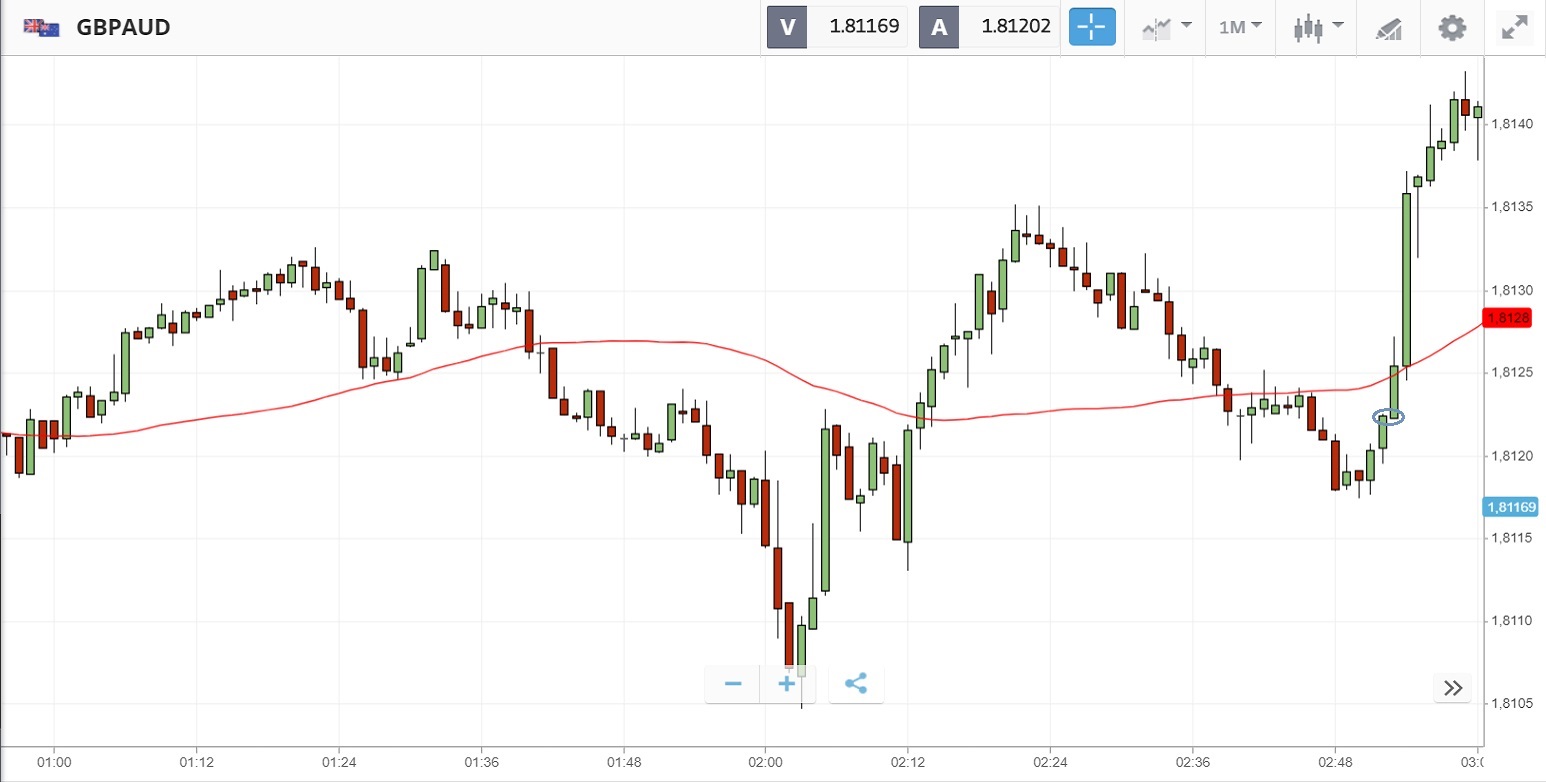Click the GBPAUD flag icon
This screenshot has width=1546, height=782.
tap(42, 27)
